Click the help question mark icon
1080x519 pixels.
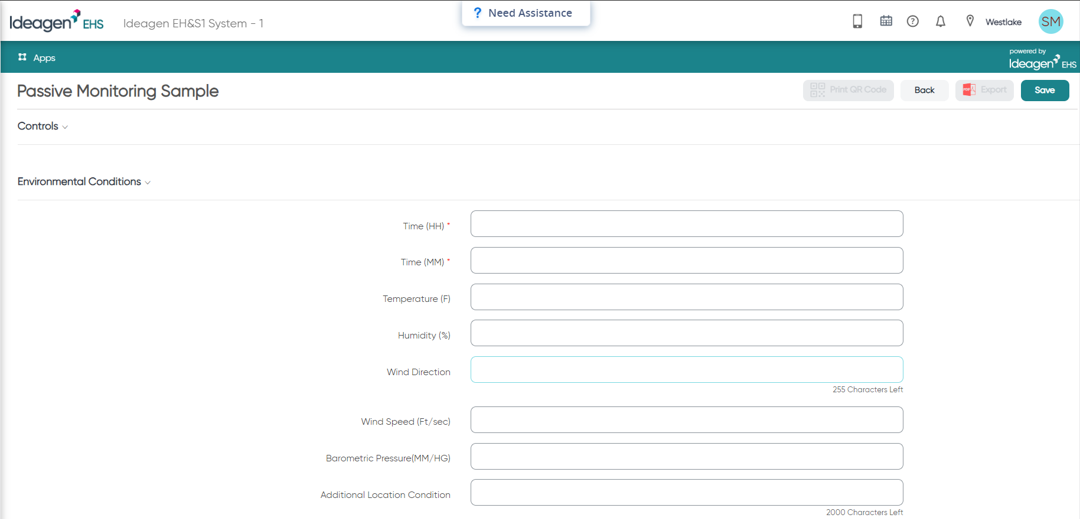pyautogui.click(x=913, y=21)
